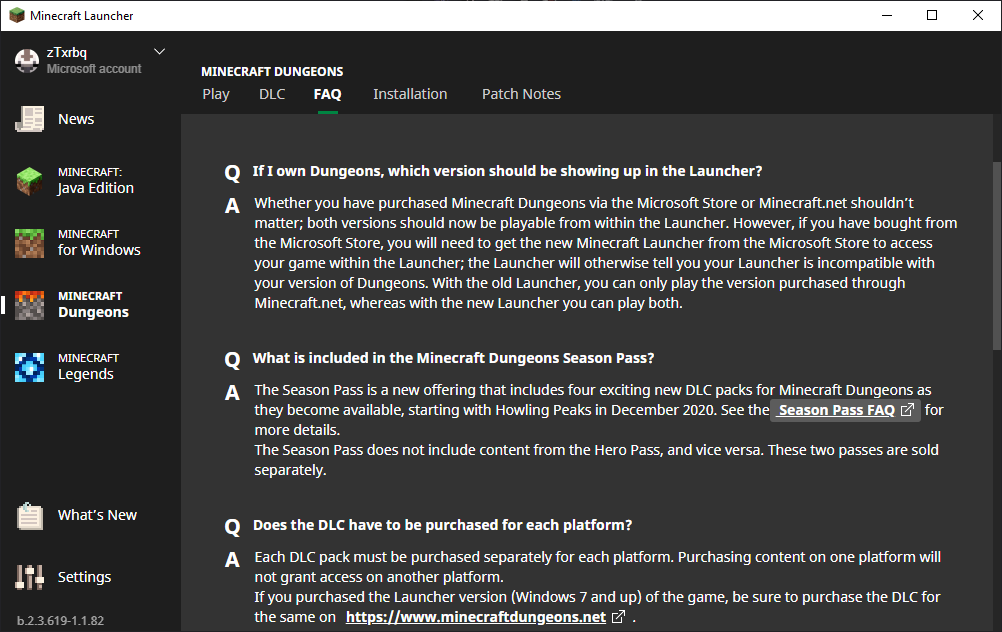Viewport: 1002px width, 632px height.
Task: Click the Minecraft Dungeons sidebar icon
Action: (29, 305)
